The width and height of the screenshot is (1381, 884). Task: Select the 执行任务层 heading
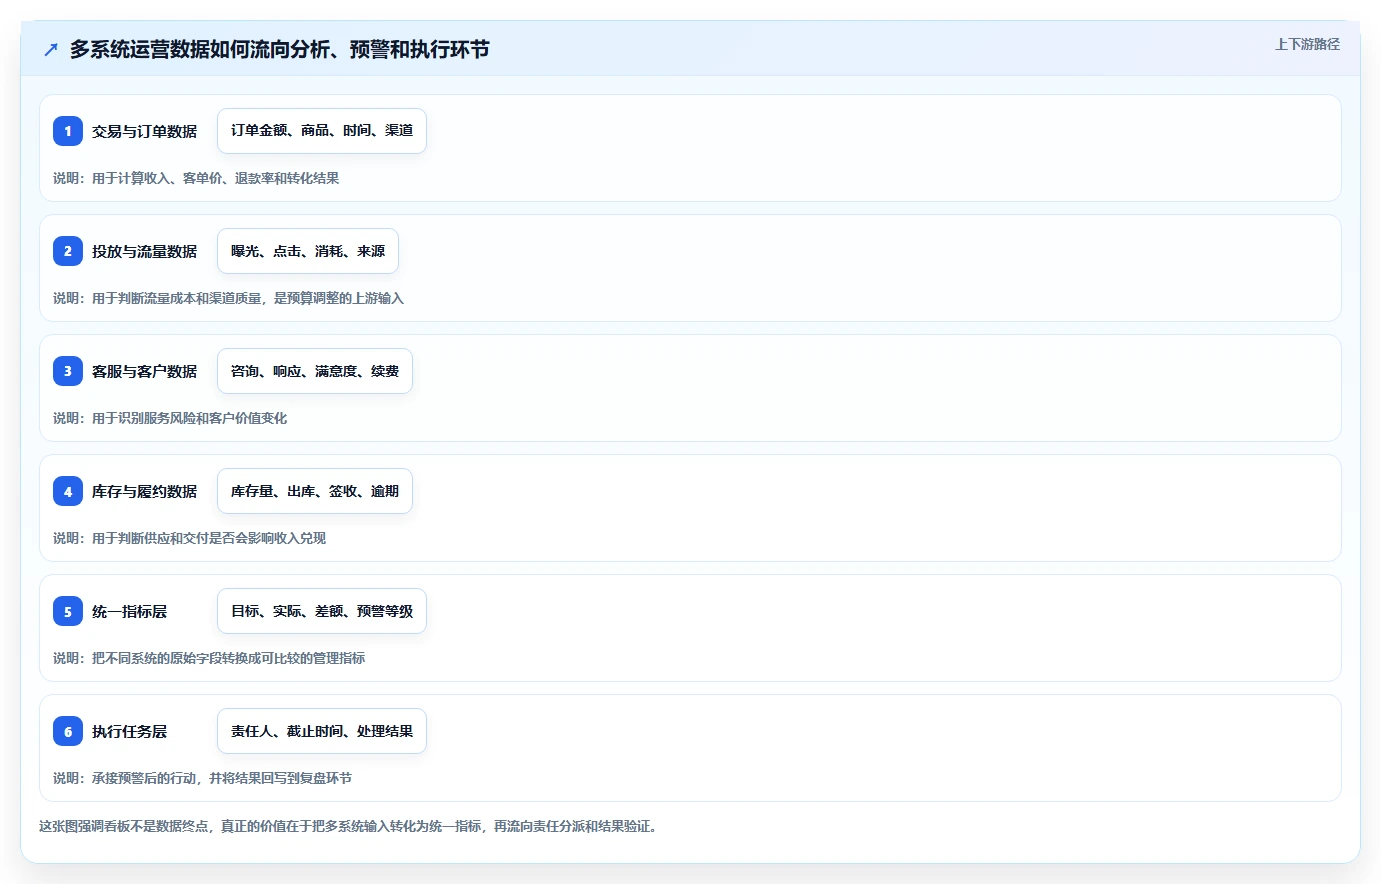click(129, 731)
